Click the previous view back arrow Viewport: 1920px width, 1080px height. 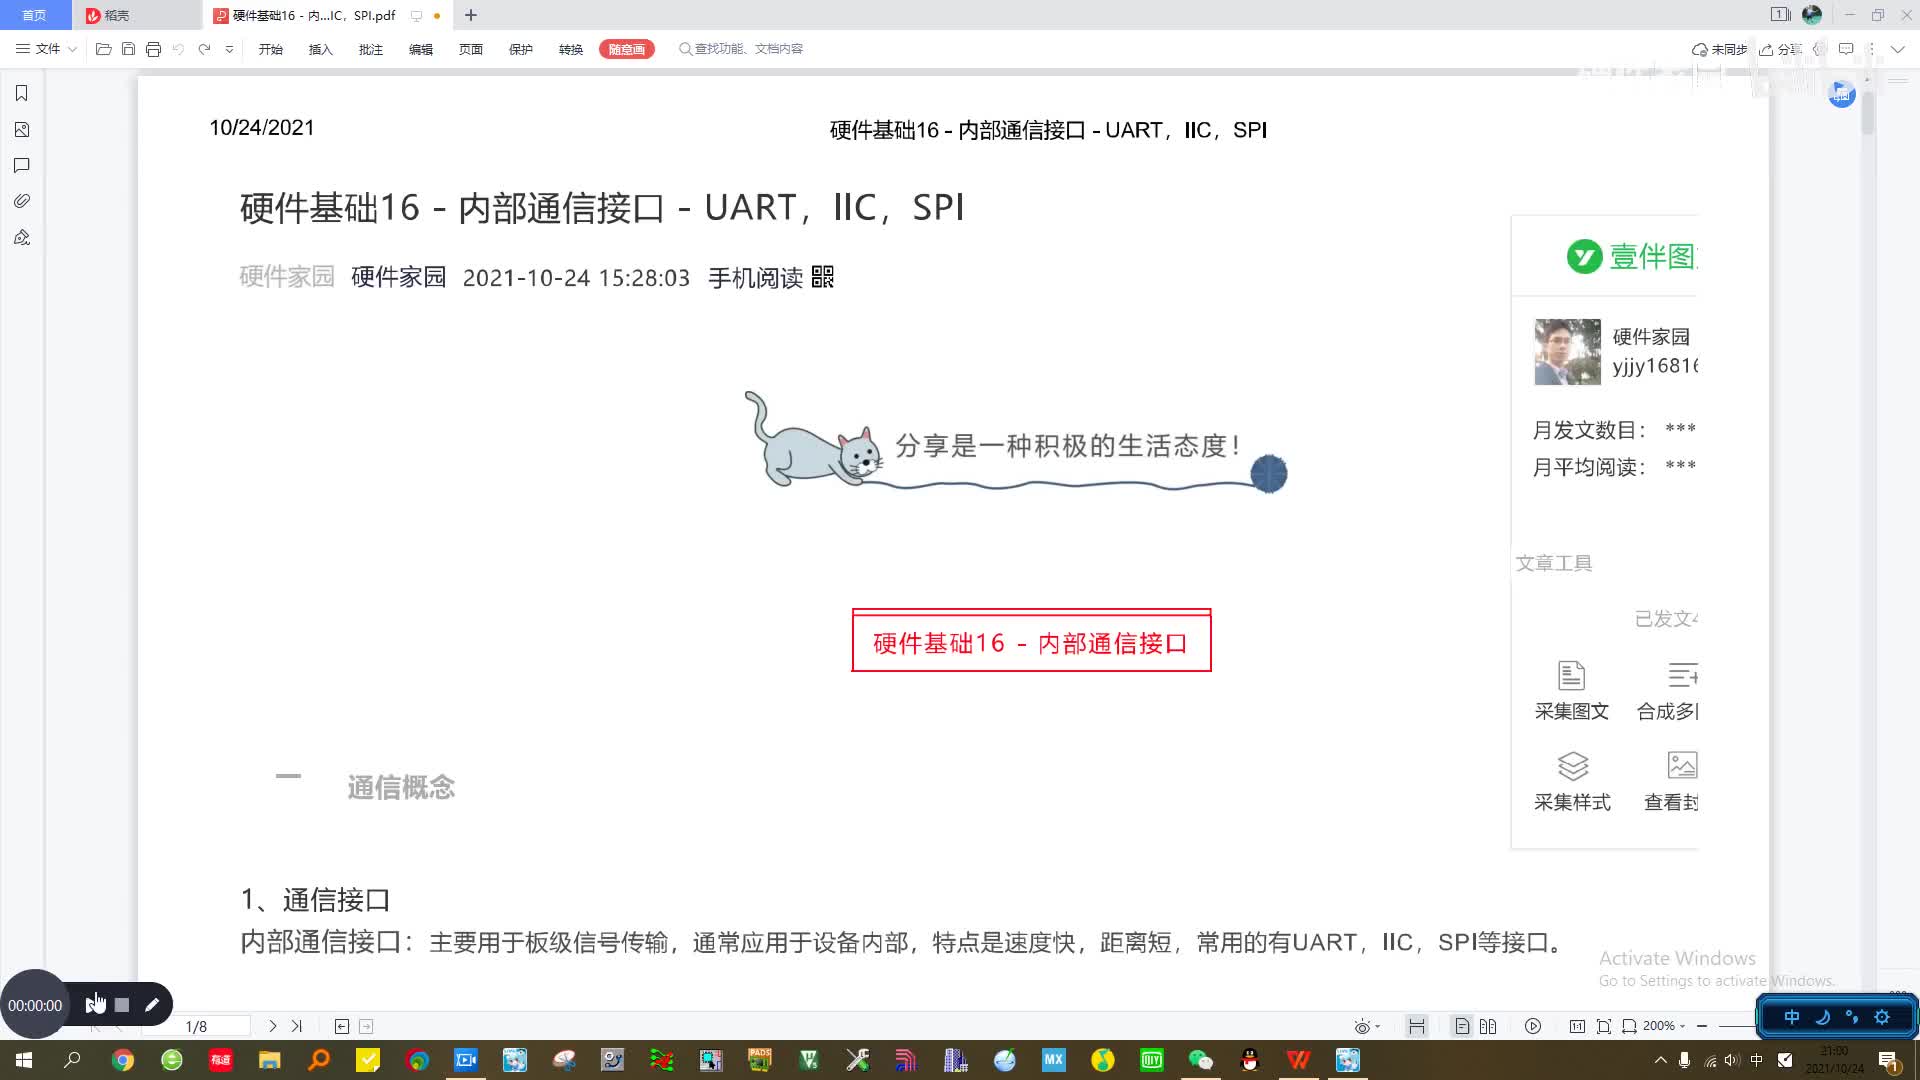coord(342,1026)
